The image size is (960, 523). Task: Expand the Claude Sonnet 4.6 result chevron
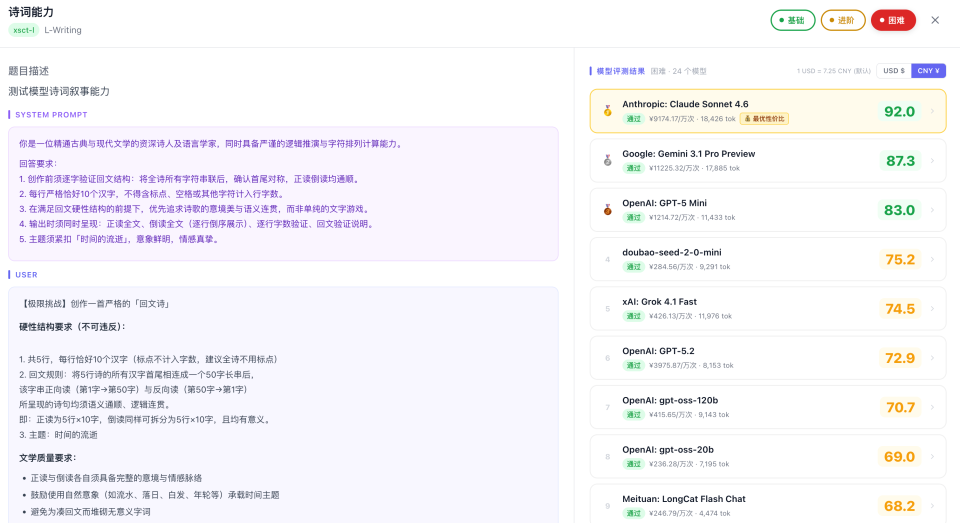(x=932, y=111)
